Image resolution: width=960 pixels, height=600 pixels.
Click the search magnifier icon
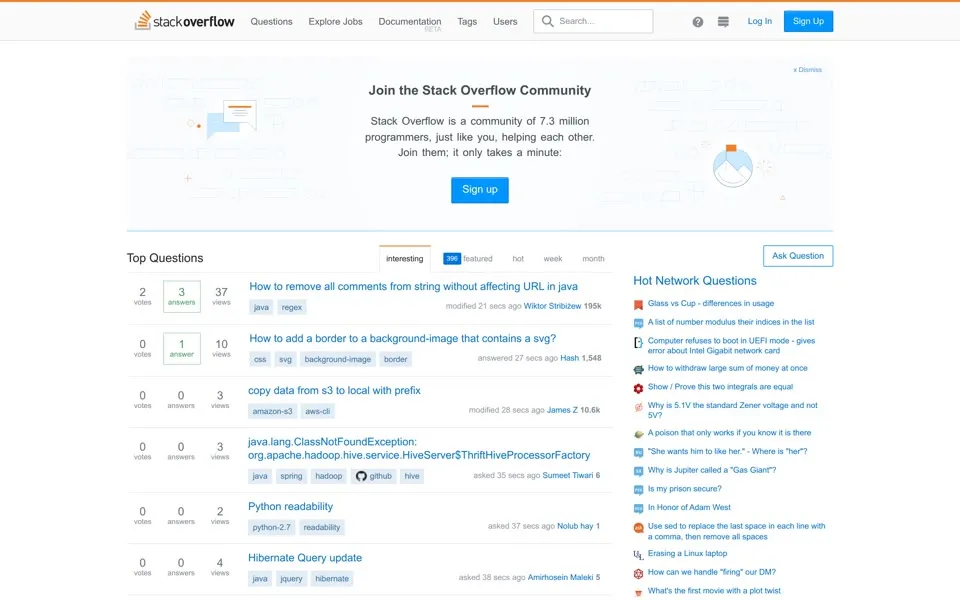point(547,21)
